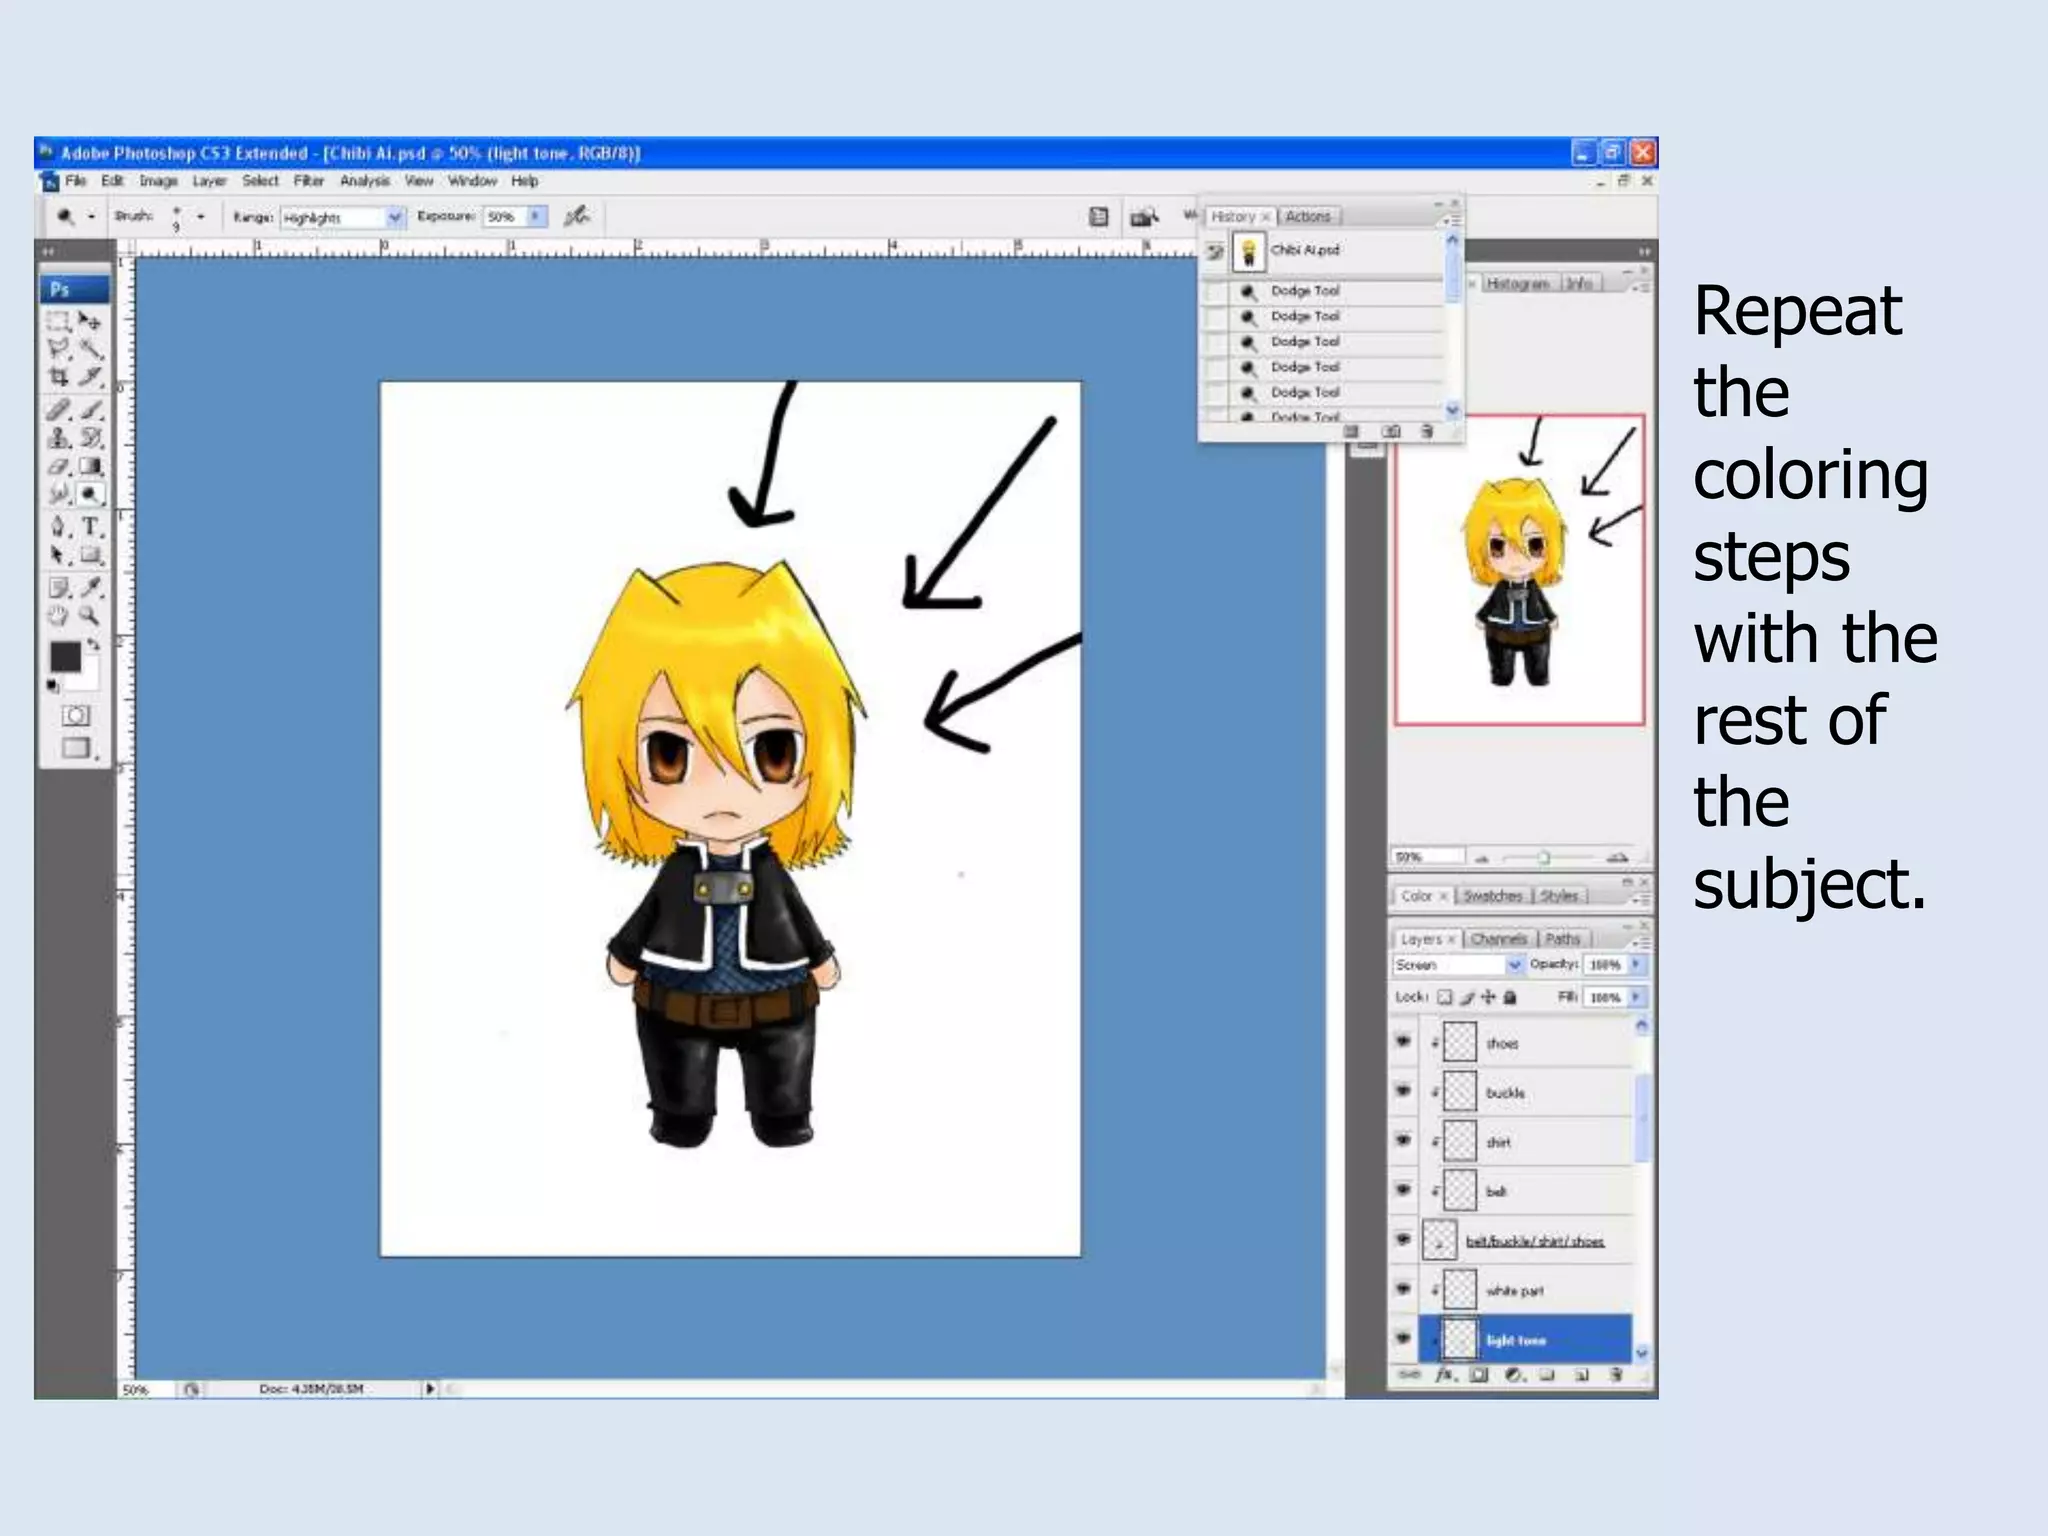This screenshot has width=2048, height=1536.
Task: Hide the shoes layer
Action: click(1403, 1042)
